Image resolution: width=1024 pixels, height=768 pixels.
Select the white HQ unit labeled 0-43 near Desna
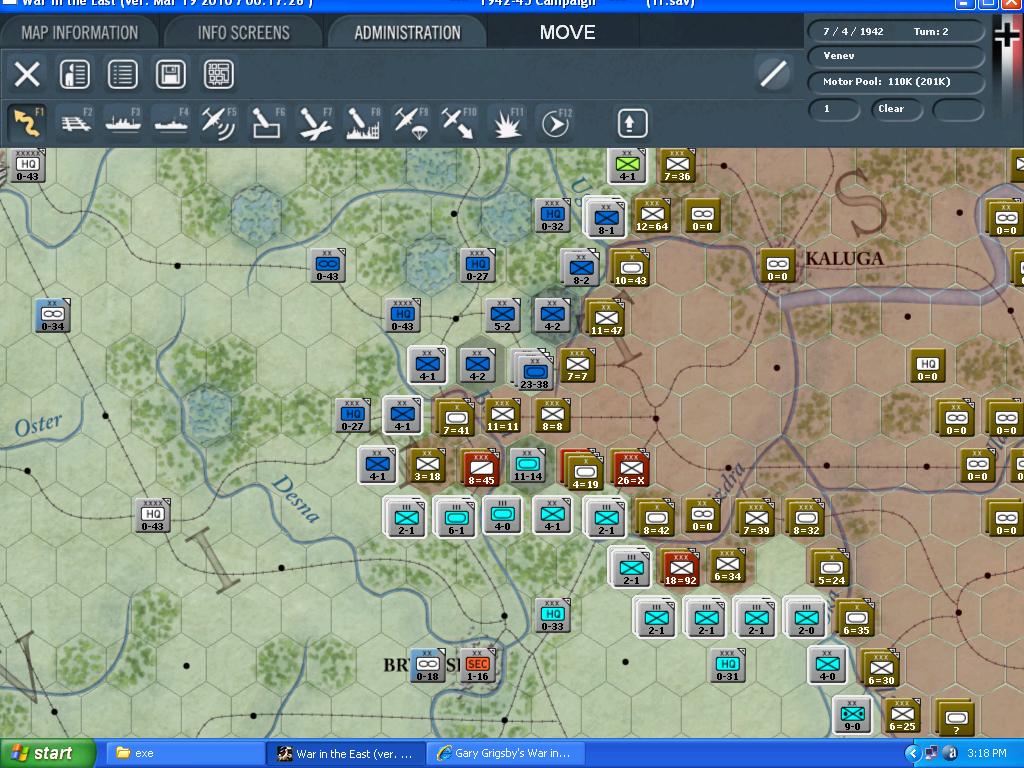(152, 515)
